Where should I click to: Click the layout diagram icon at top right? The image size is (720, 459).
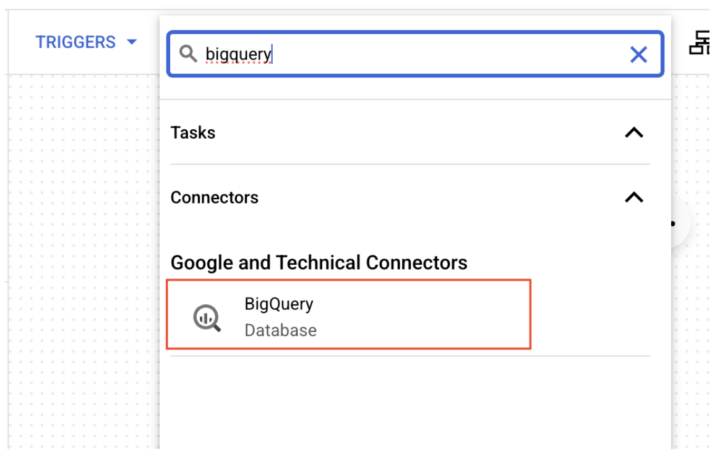click(699, 43)
